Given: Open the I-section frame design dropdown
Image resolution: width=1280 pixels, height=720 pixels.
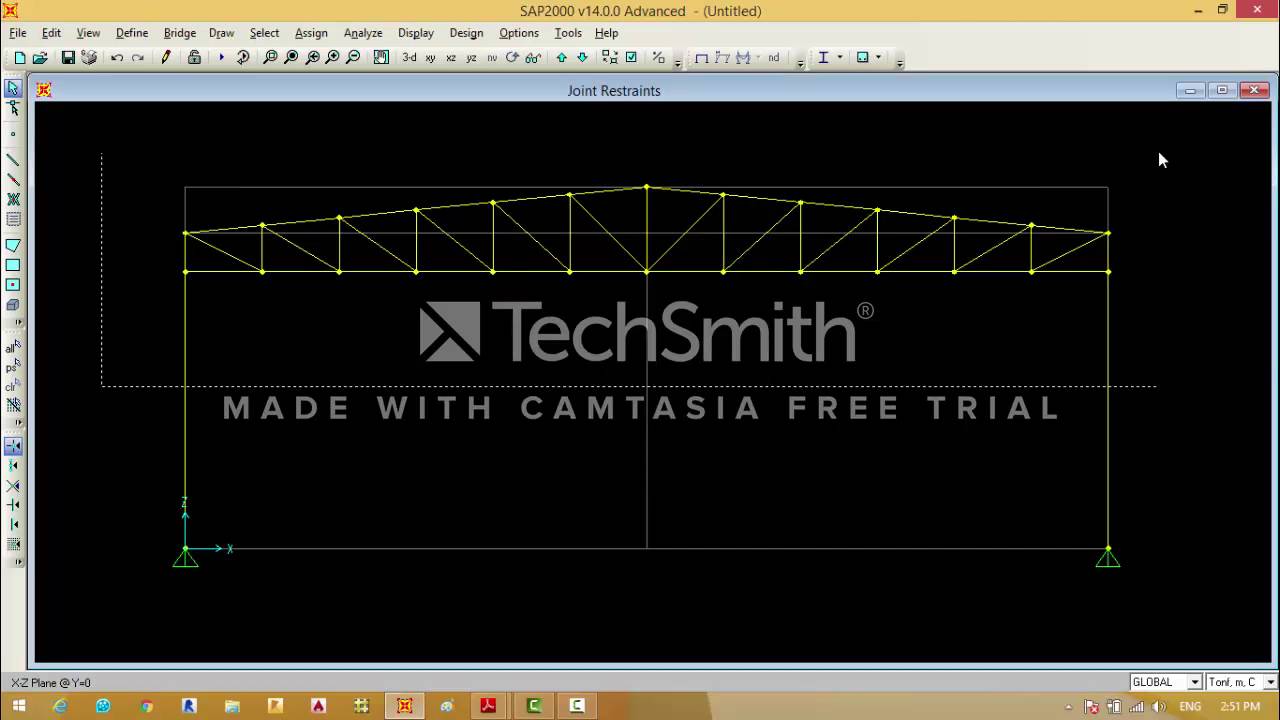Looking at the screenshot, I should click(x=839, y=58).
